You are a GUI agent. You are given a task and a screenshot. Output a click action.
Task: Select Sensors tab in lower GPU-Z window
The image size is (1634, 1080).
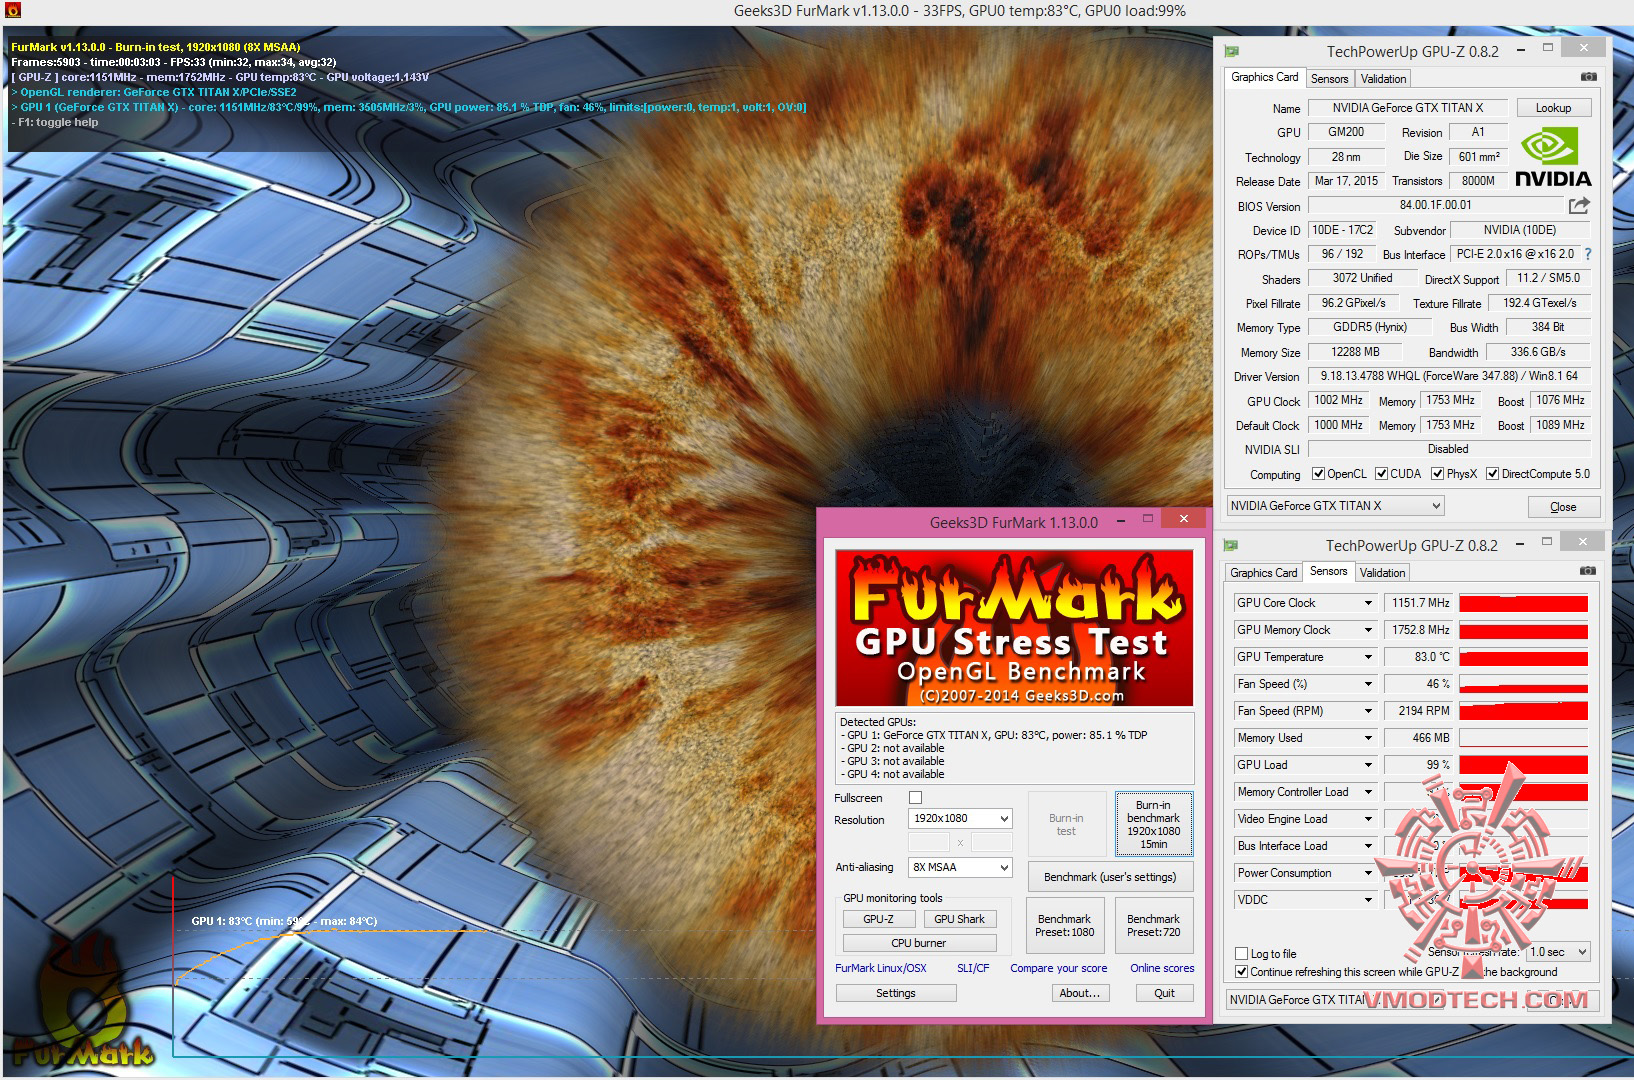[1329, 571]
